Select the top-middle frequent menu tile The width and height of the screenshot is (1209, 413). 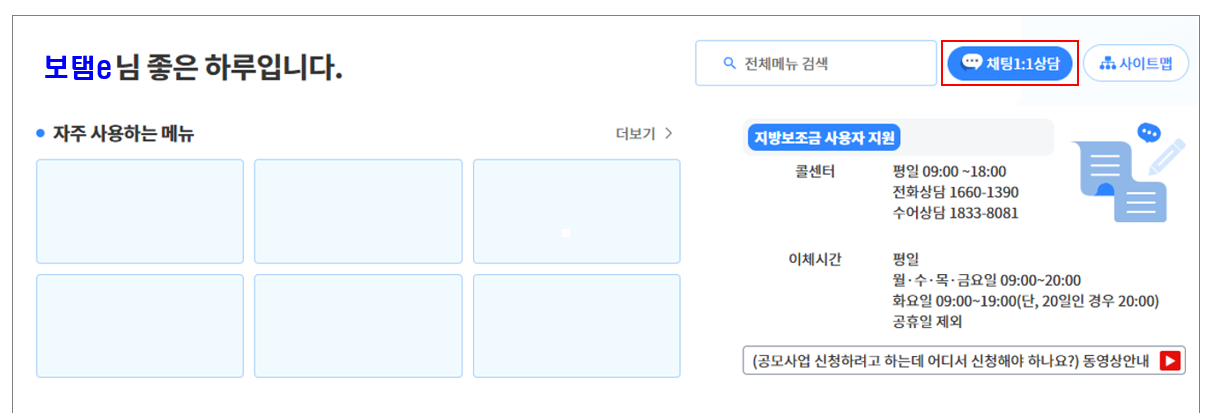tap(358, 211)
